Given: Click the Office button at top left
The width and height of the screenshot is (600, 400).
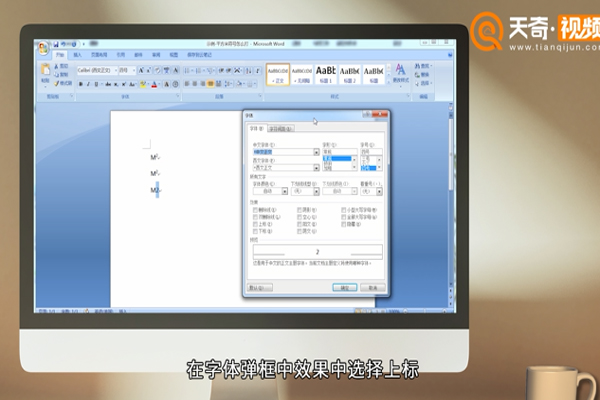Looking at the screenshot, I should pos(42,47).
